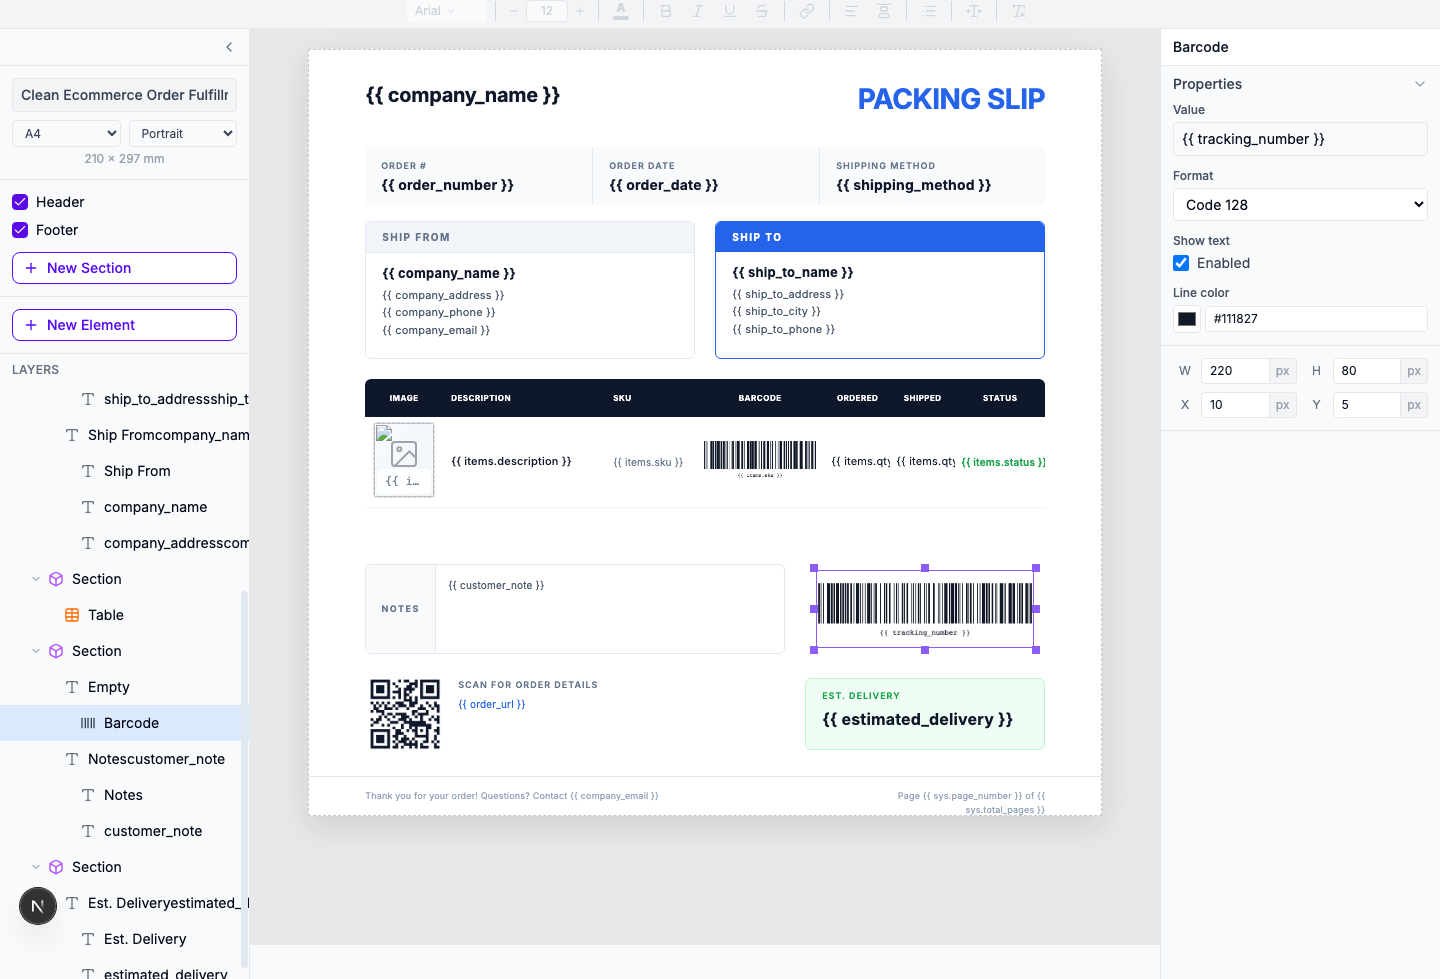Collapse the left sidebar panel
Image resolution: width=1440 pixels, height=979 pixels.
click(x=229, y=47)
